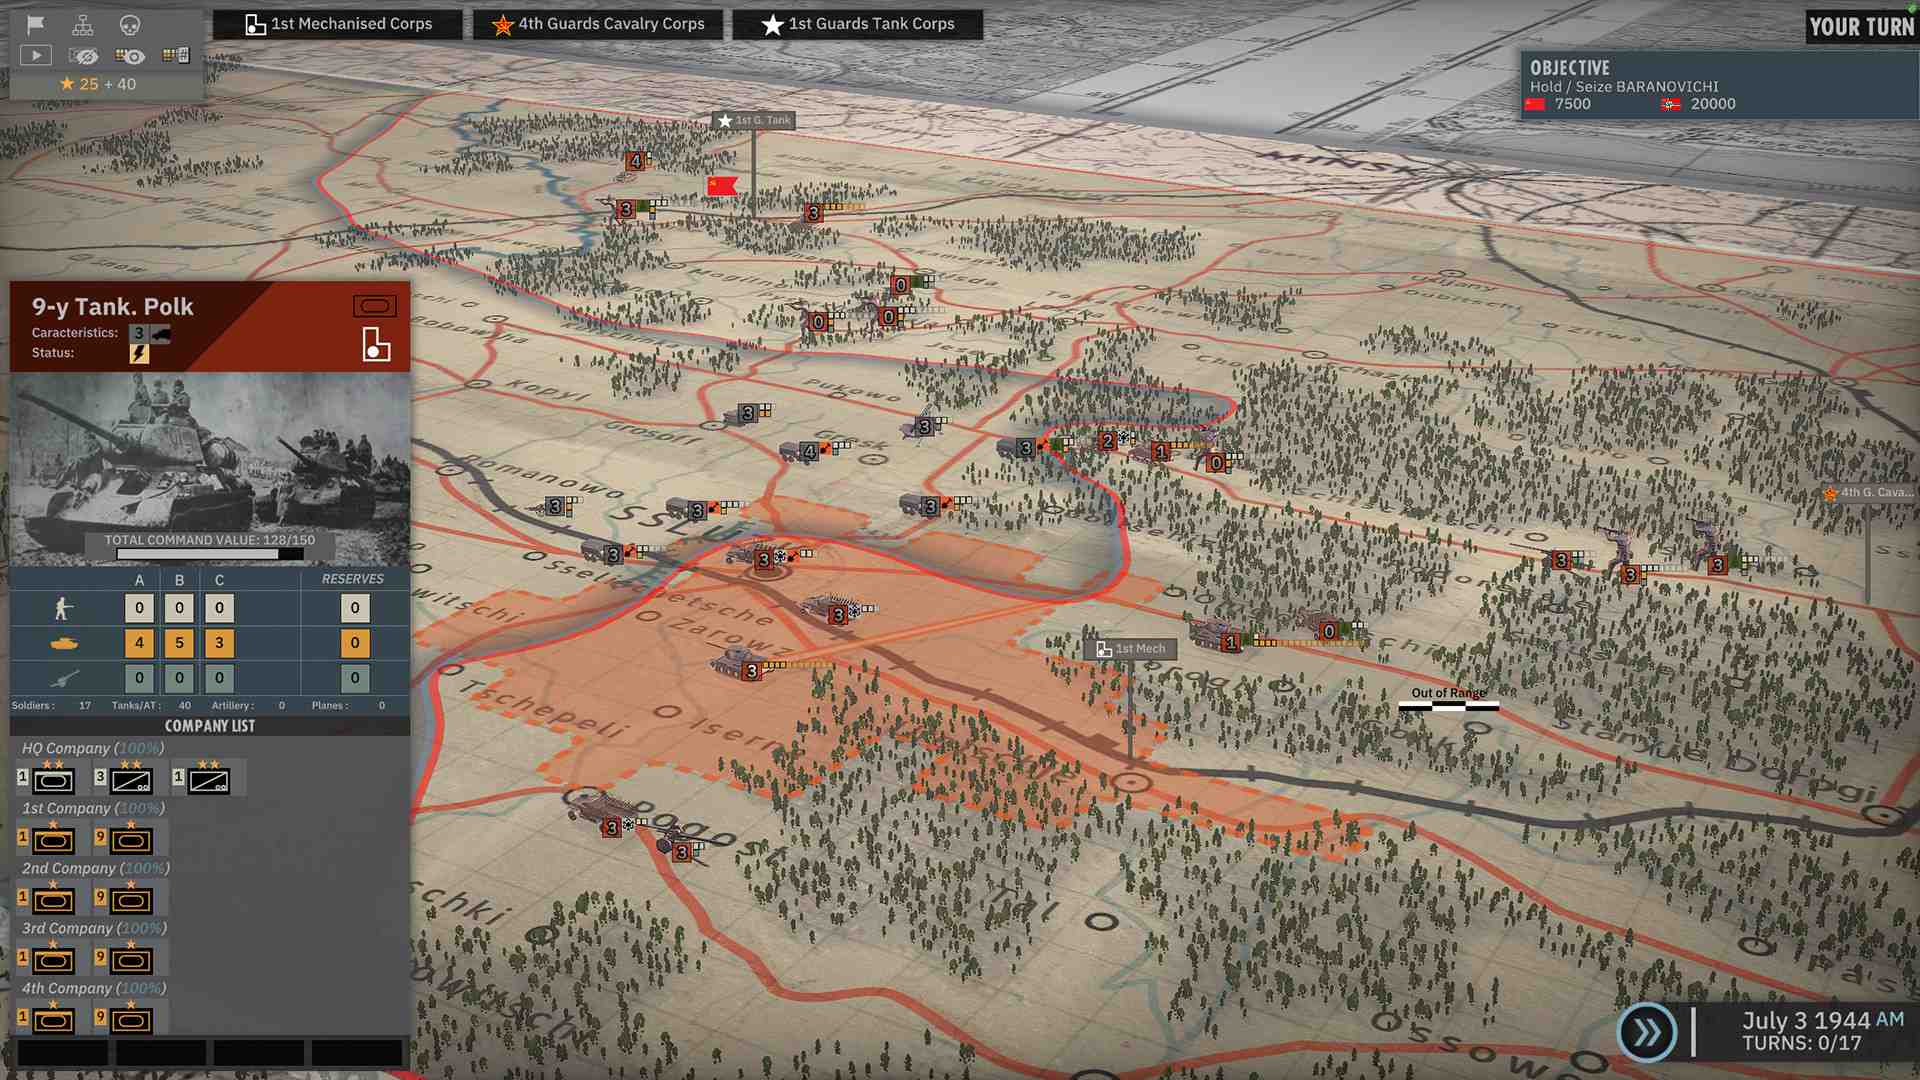Click the flag icon in top-left toolbar
This screenshot has width=1920, height=1080.
coord(35,26)
